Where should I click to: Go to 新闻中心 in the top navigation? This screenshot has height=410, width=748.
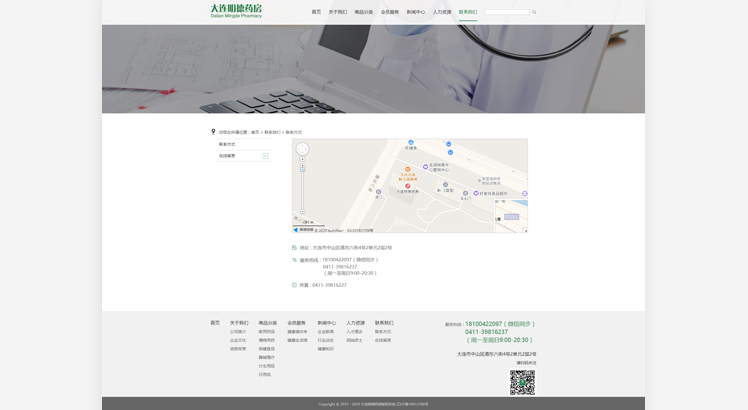[x=415, y=12]
